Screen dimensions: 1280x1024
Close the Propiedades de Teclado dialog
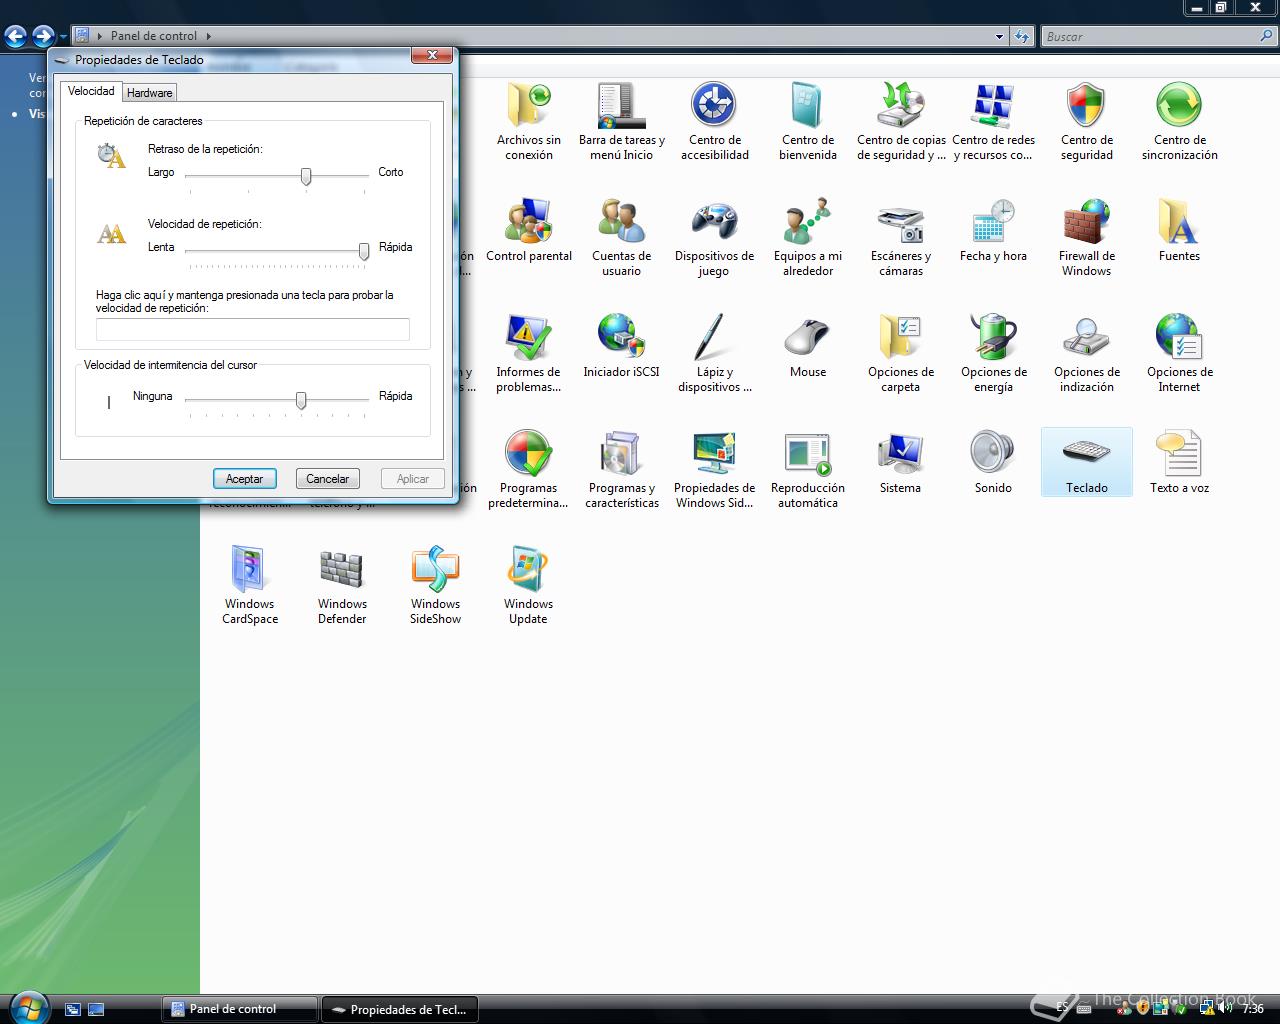(x=432, y=55)
